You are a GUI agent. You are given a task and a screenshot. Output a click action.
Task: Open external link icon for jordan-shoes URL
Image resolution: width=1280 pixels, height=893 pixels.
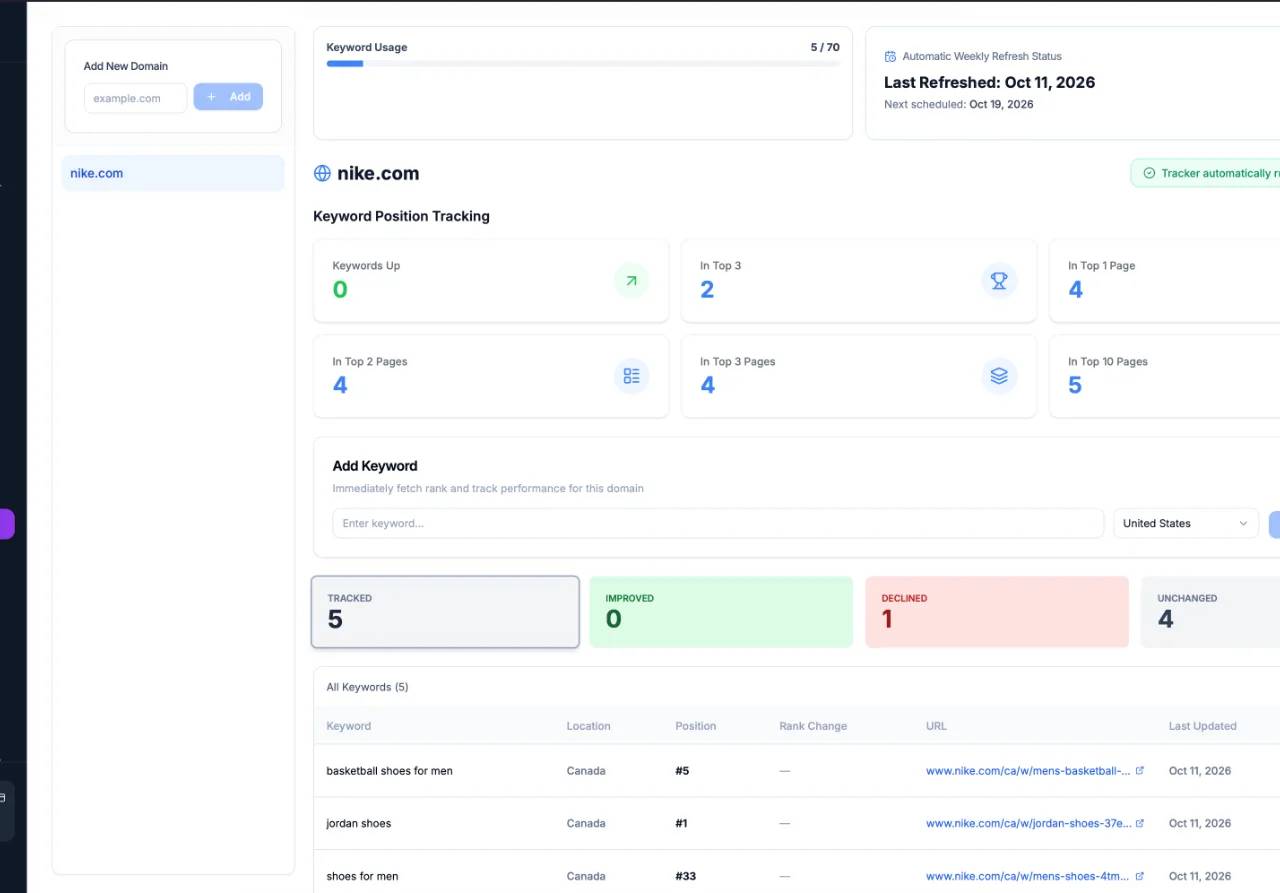[1140, 823]
